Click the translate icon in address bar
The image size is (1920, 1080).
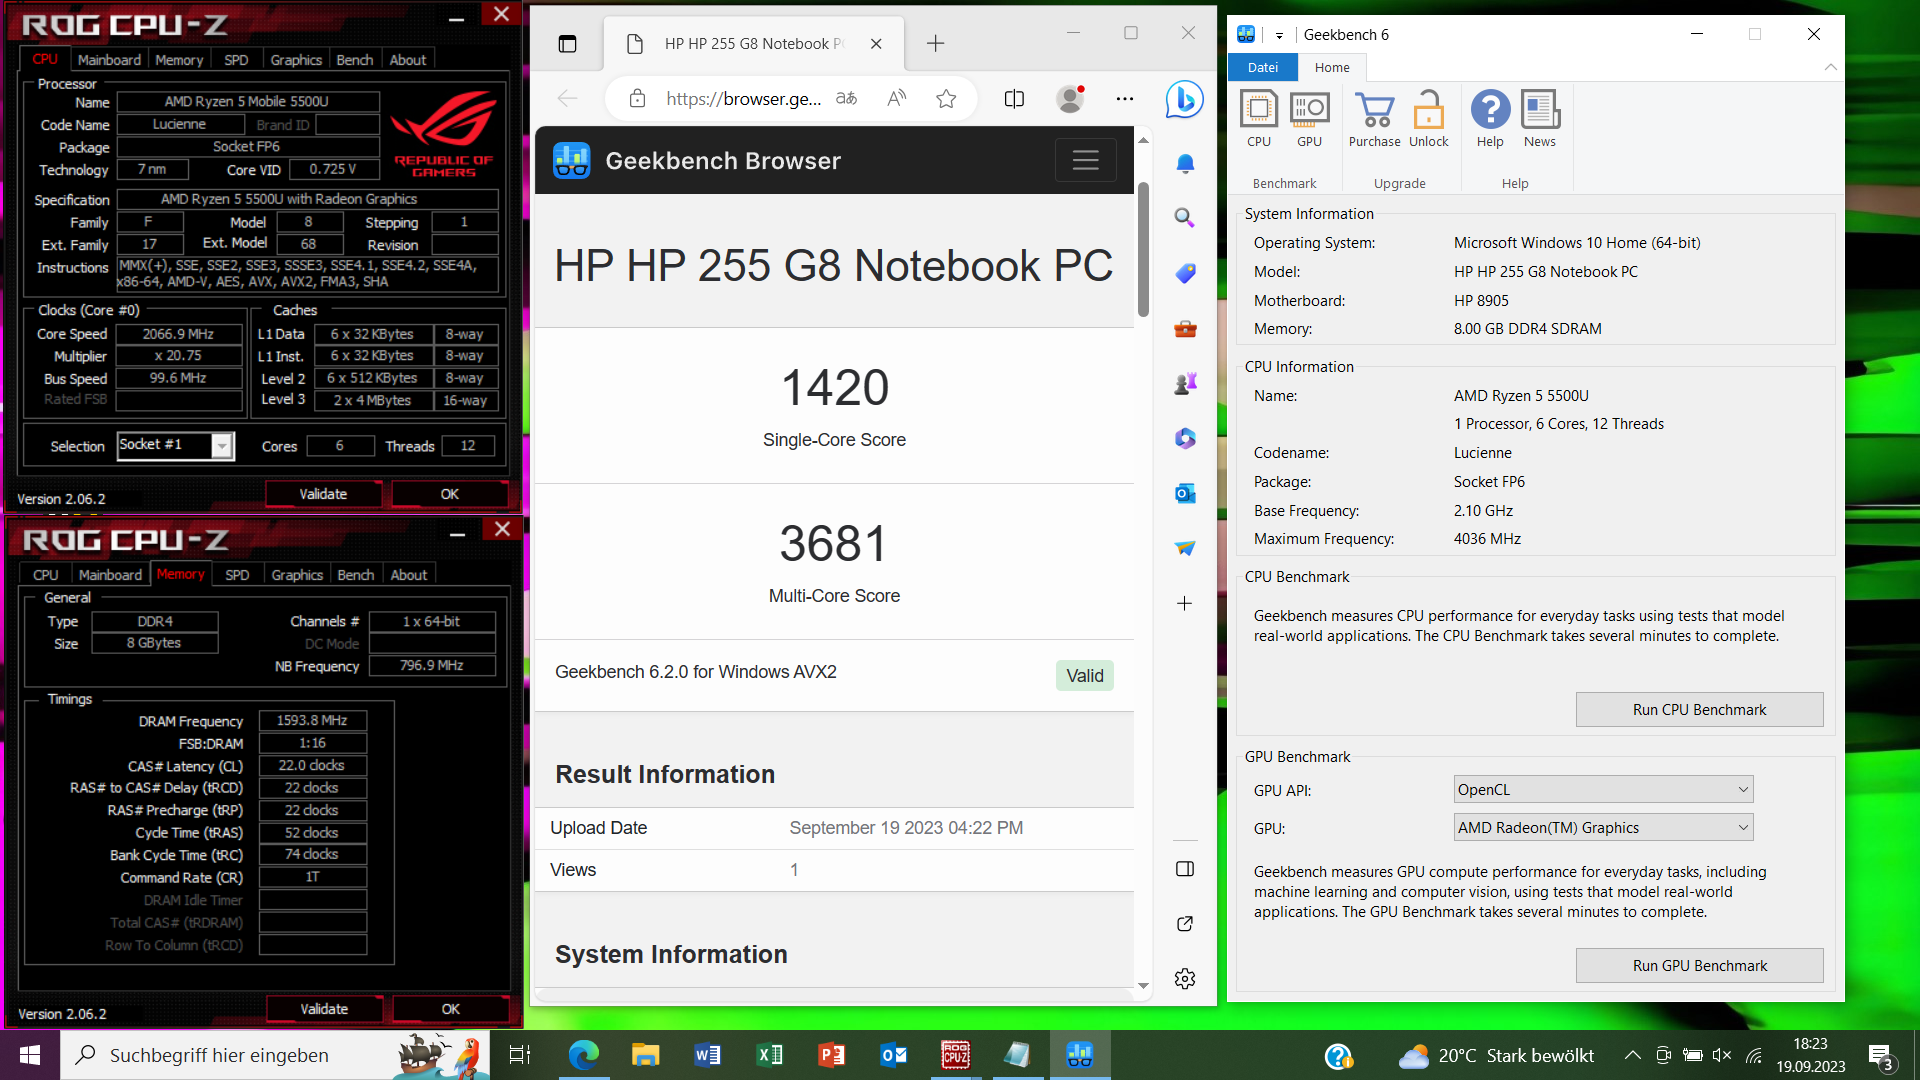click(x=847, y=98)
